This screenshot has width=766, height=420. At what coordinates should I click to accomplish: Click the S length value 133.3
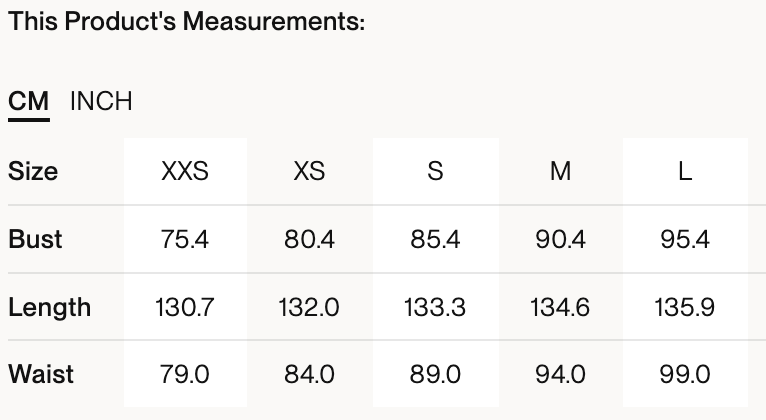[x=435, y=307]
